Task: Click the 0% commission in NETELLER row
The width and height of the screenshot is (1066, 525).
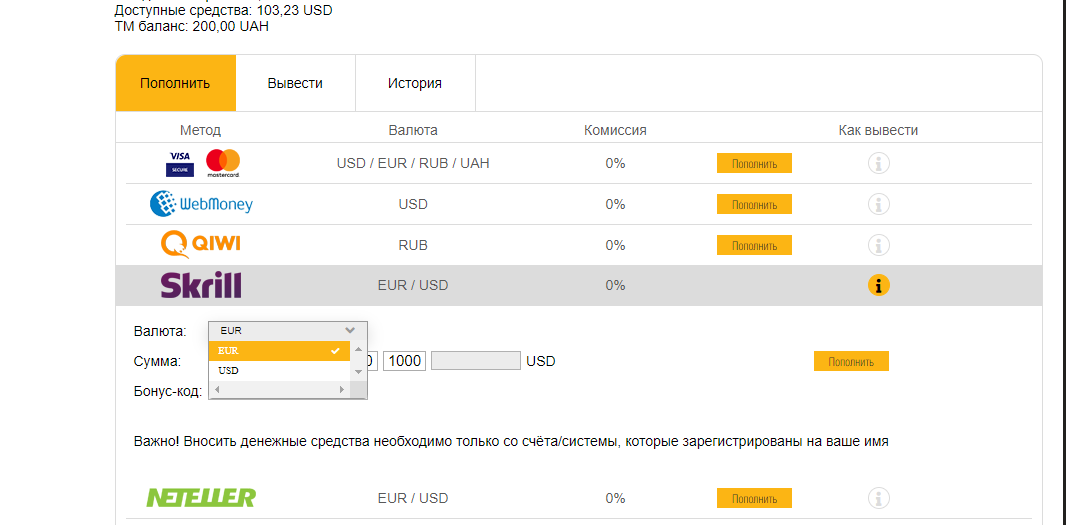Action: pos(615,498)
